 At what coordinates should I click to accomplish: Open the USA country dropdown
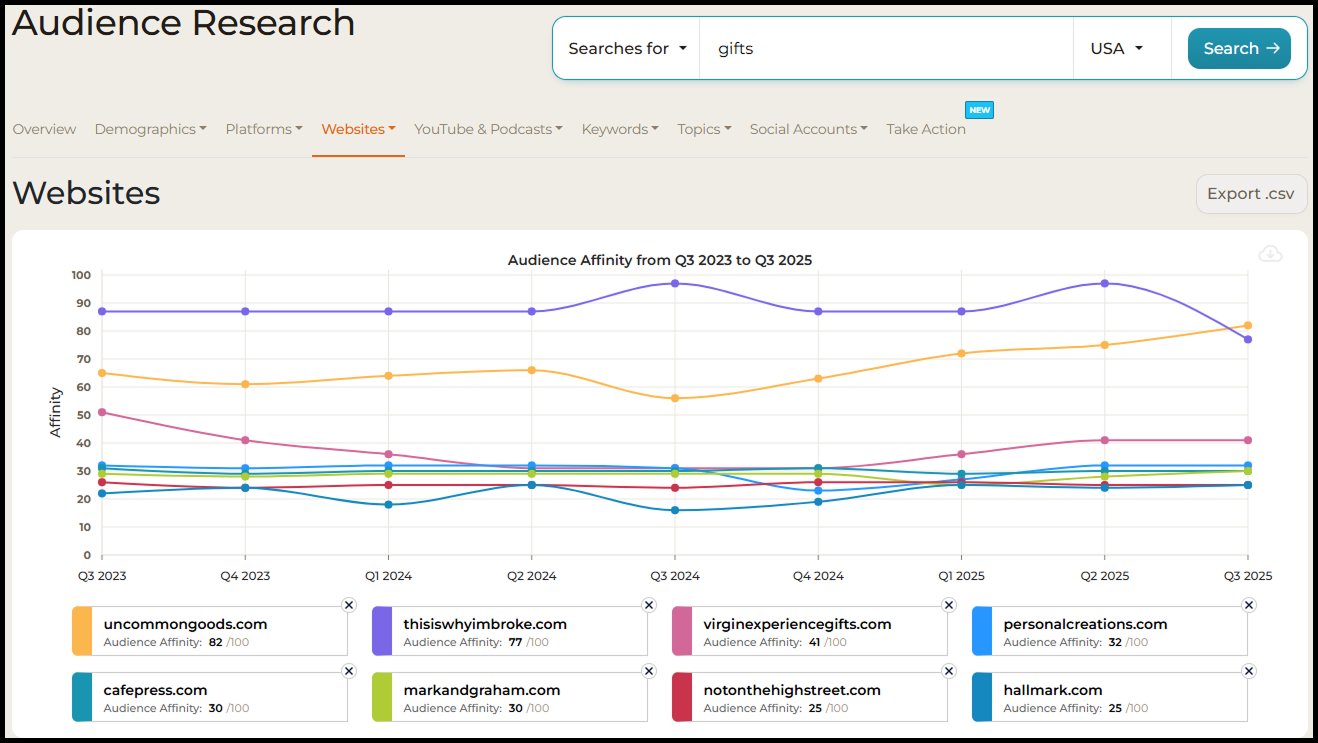(1116, 48)
